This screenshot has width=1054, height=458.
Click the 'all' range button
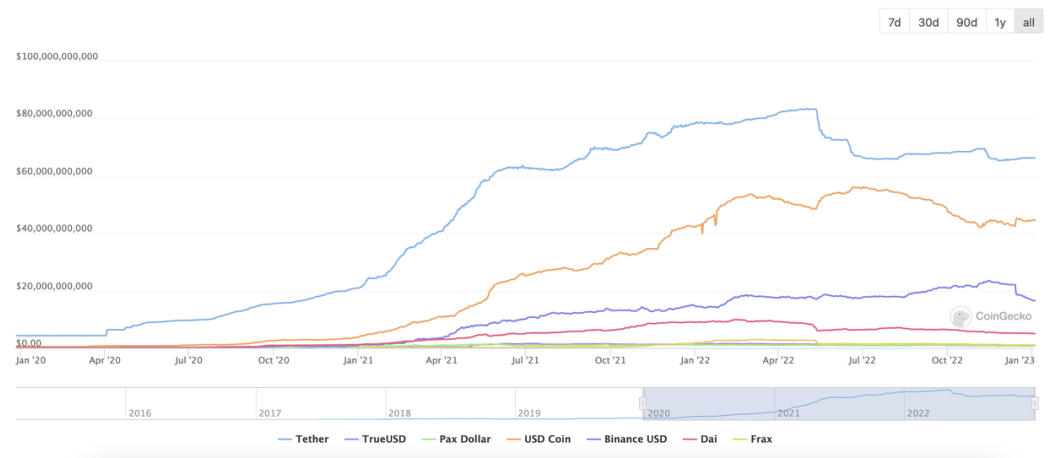click(1028, 22)
